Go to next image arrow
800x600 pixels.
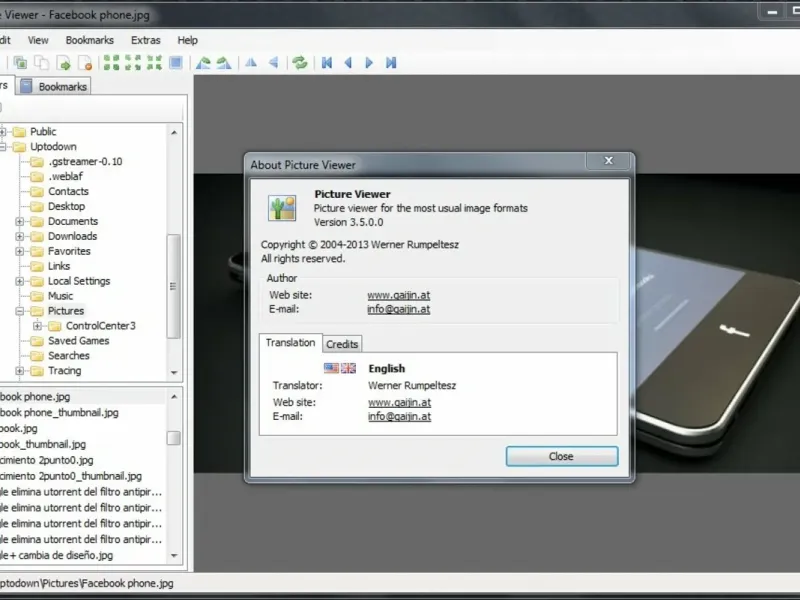pyautogui.click(x=369, y=63)
